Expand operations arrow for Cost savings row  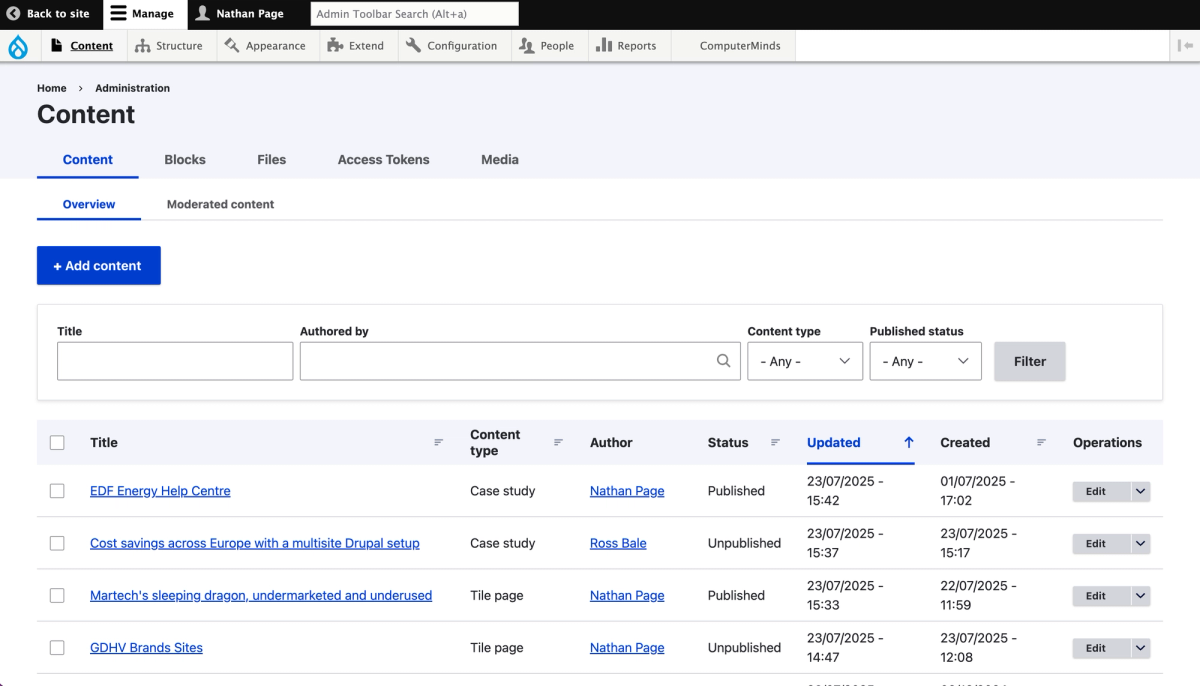coord(1141,543)
